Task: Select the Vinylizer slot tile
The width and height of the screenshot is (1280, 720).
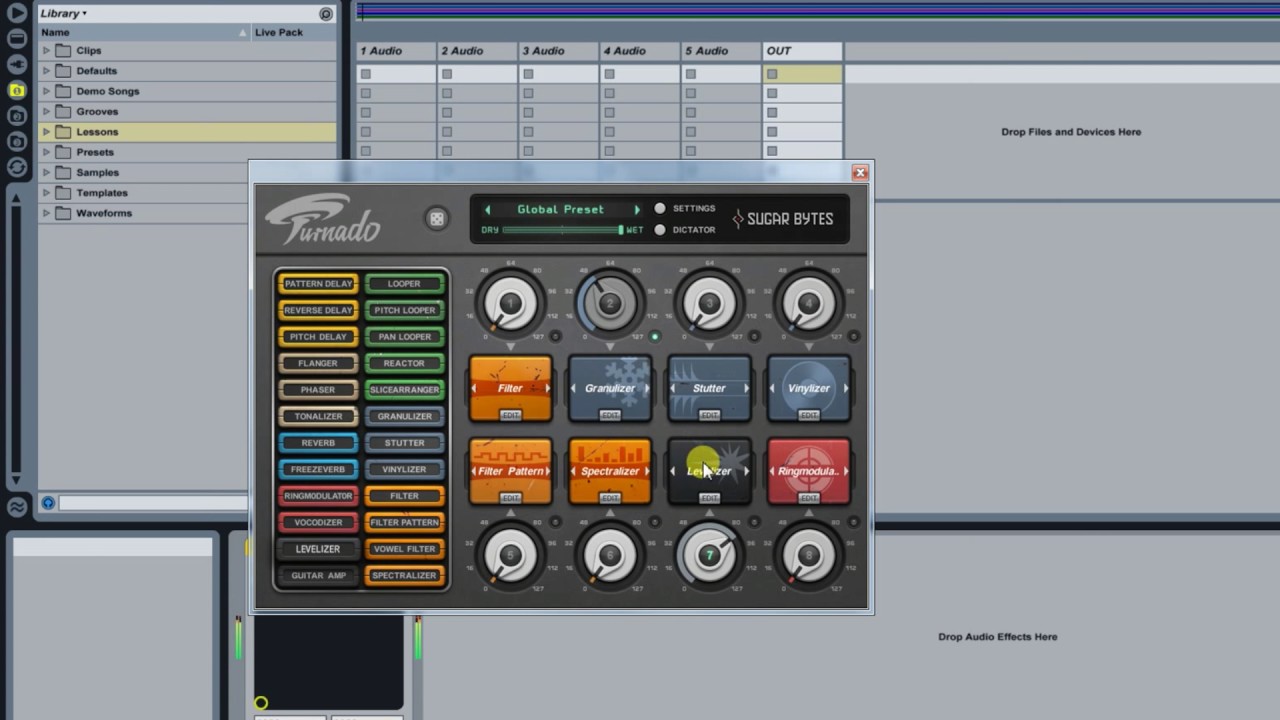Action: coord(808,388)
